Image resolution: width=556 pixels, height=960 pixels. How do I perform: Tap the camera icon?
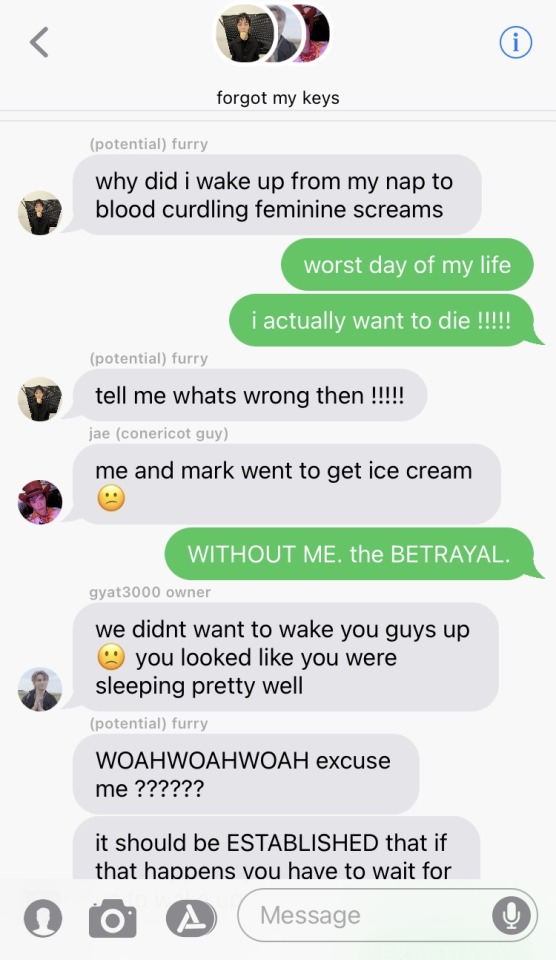click(x=113, y=918)
